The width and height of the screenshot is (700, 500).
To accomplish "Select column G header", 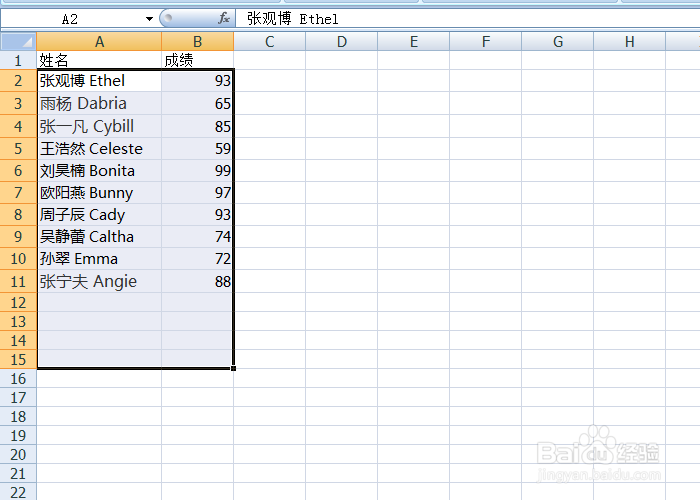I will coord(558,42).
